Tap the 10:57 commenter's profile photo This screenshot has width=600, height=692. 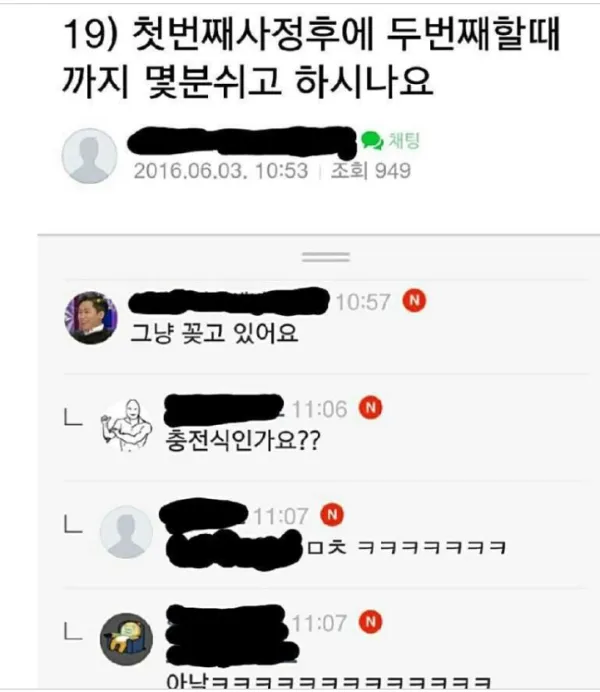point(91,318)
